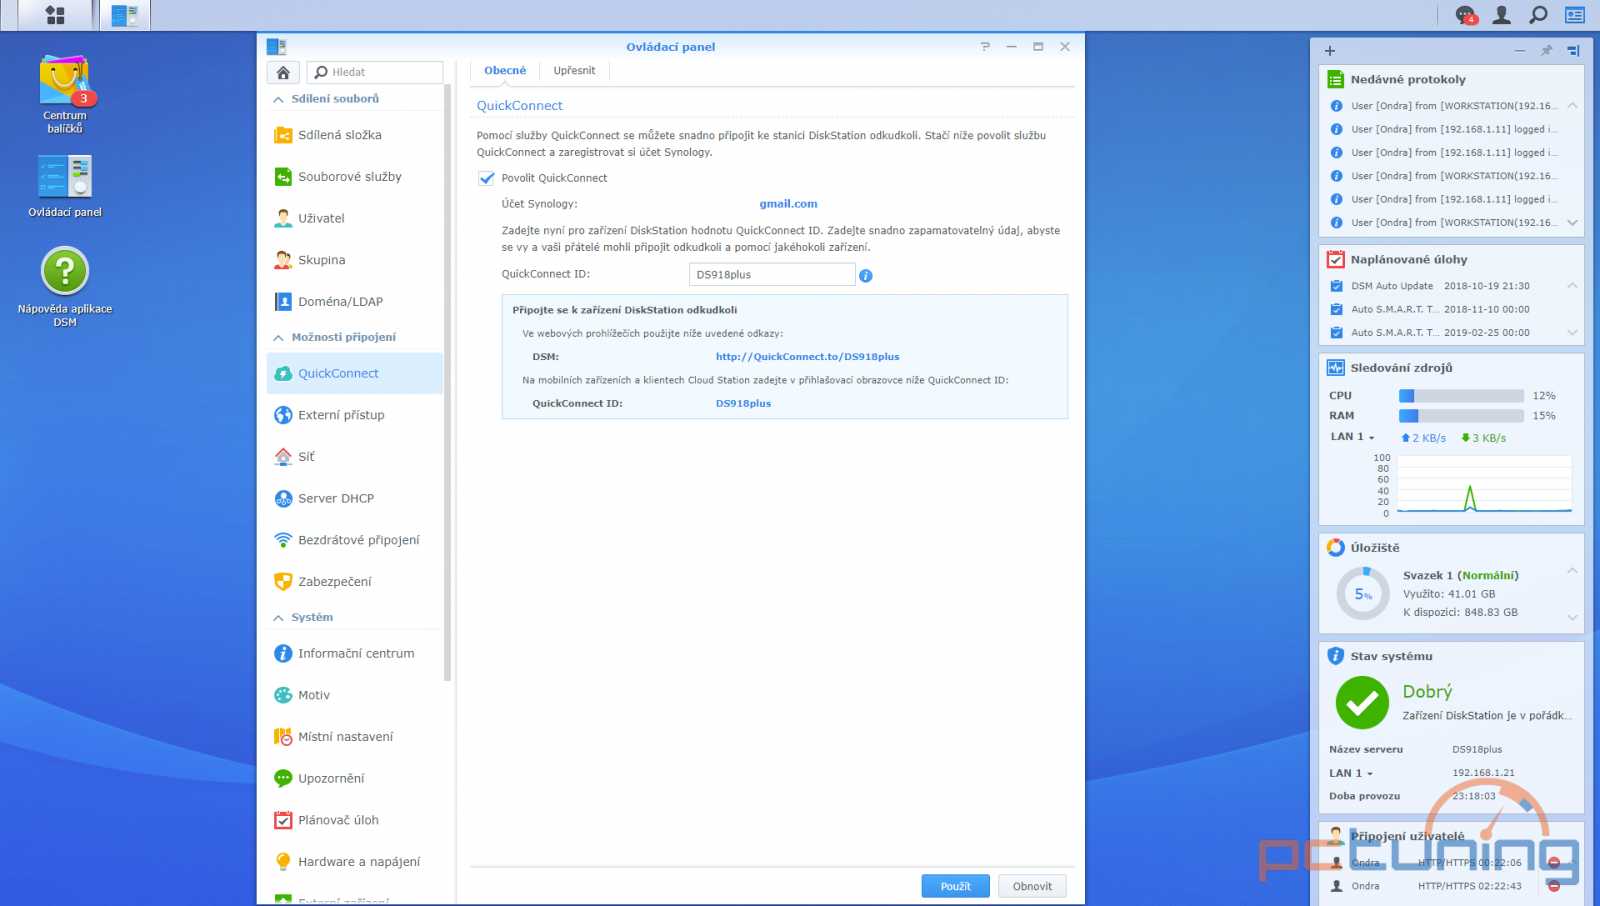Open the Sdílená složka section
1600x906 pixels.
(355, 135)
